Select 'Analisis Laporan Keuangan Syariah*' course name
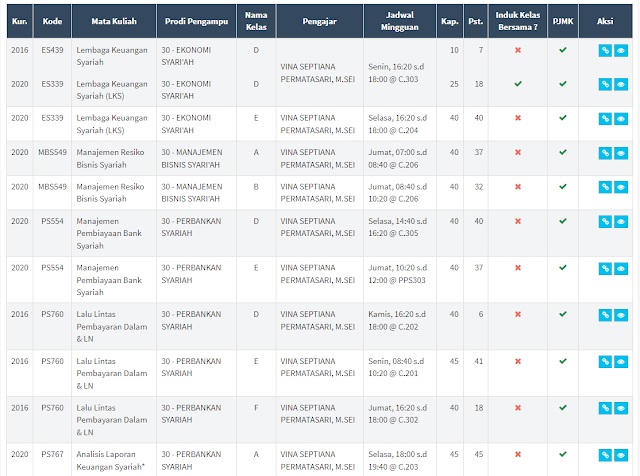Screen dimensions: 640x476 tap(110, 460)
